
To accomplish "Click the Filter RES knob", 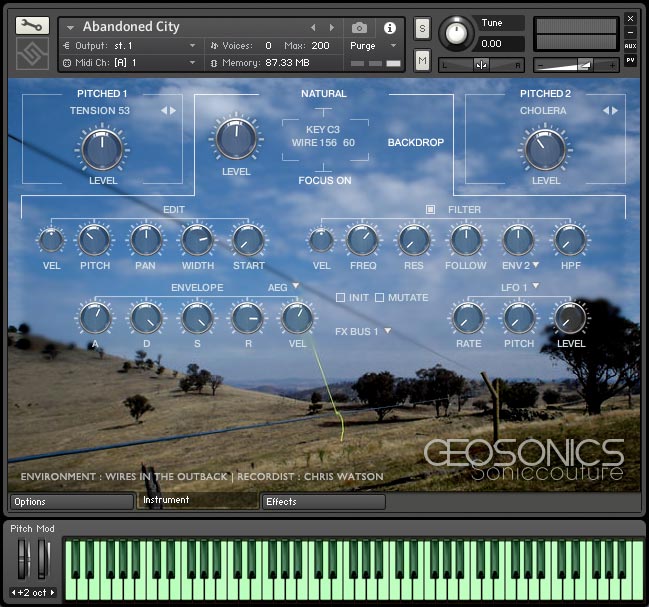I will [x=414, y=240].
